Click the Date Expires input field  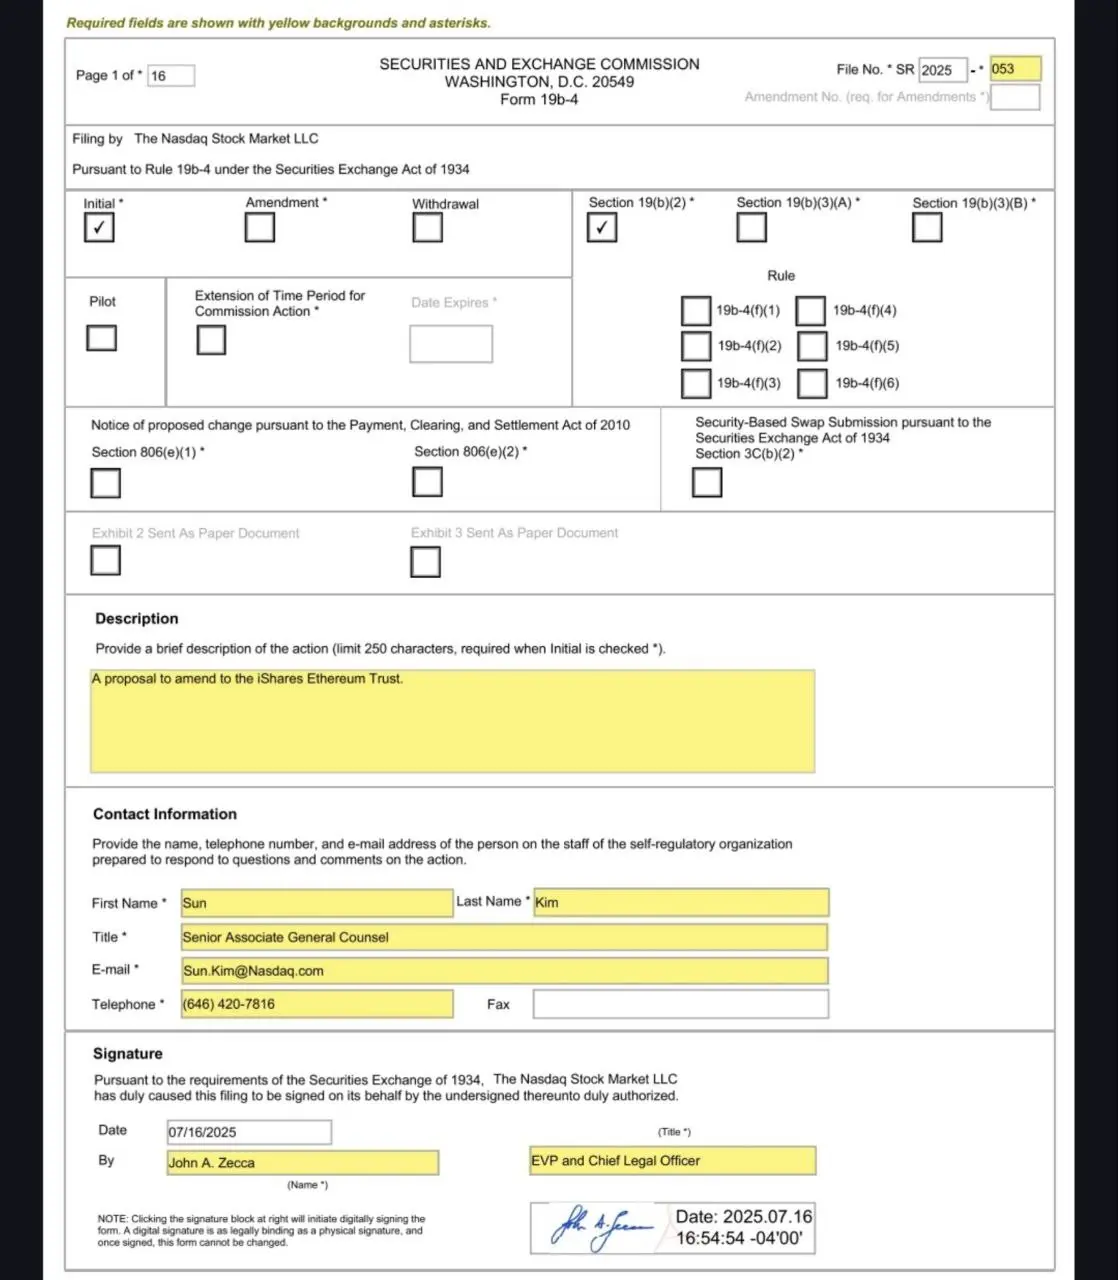coord(451,344)
